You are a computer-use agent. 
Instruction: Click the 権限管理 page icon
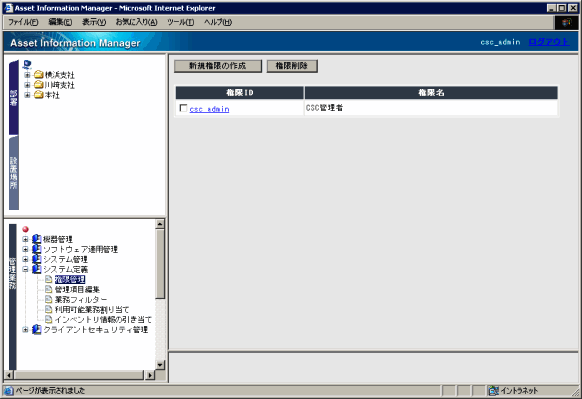[x=48, y=279]
